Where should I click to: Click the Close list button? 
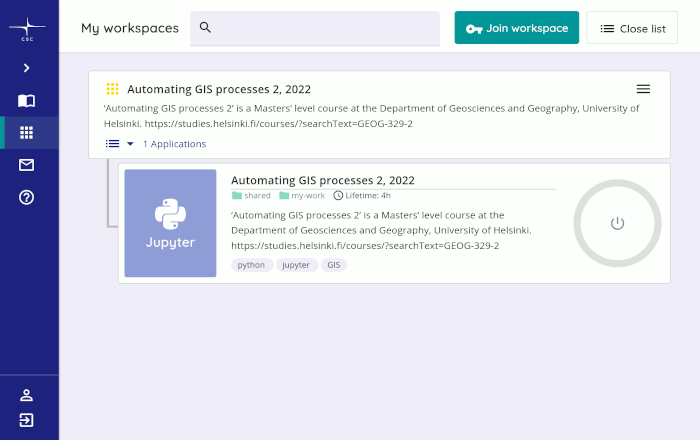(632, 28)
